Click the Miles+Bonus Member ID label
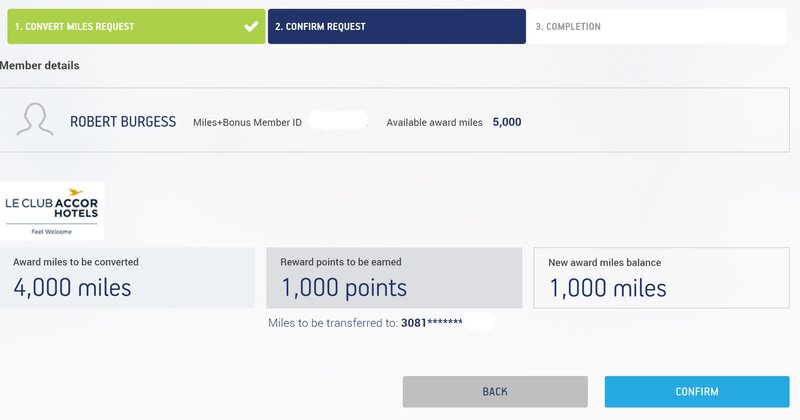Viewport: 800px width, 420px height. point(247,122)
